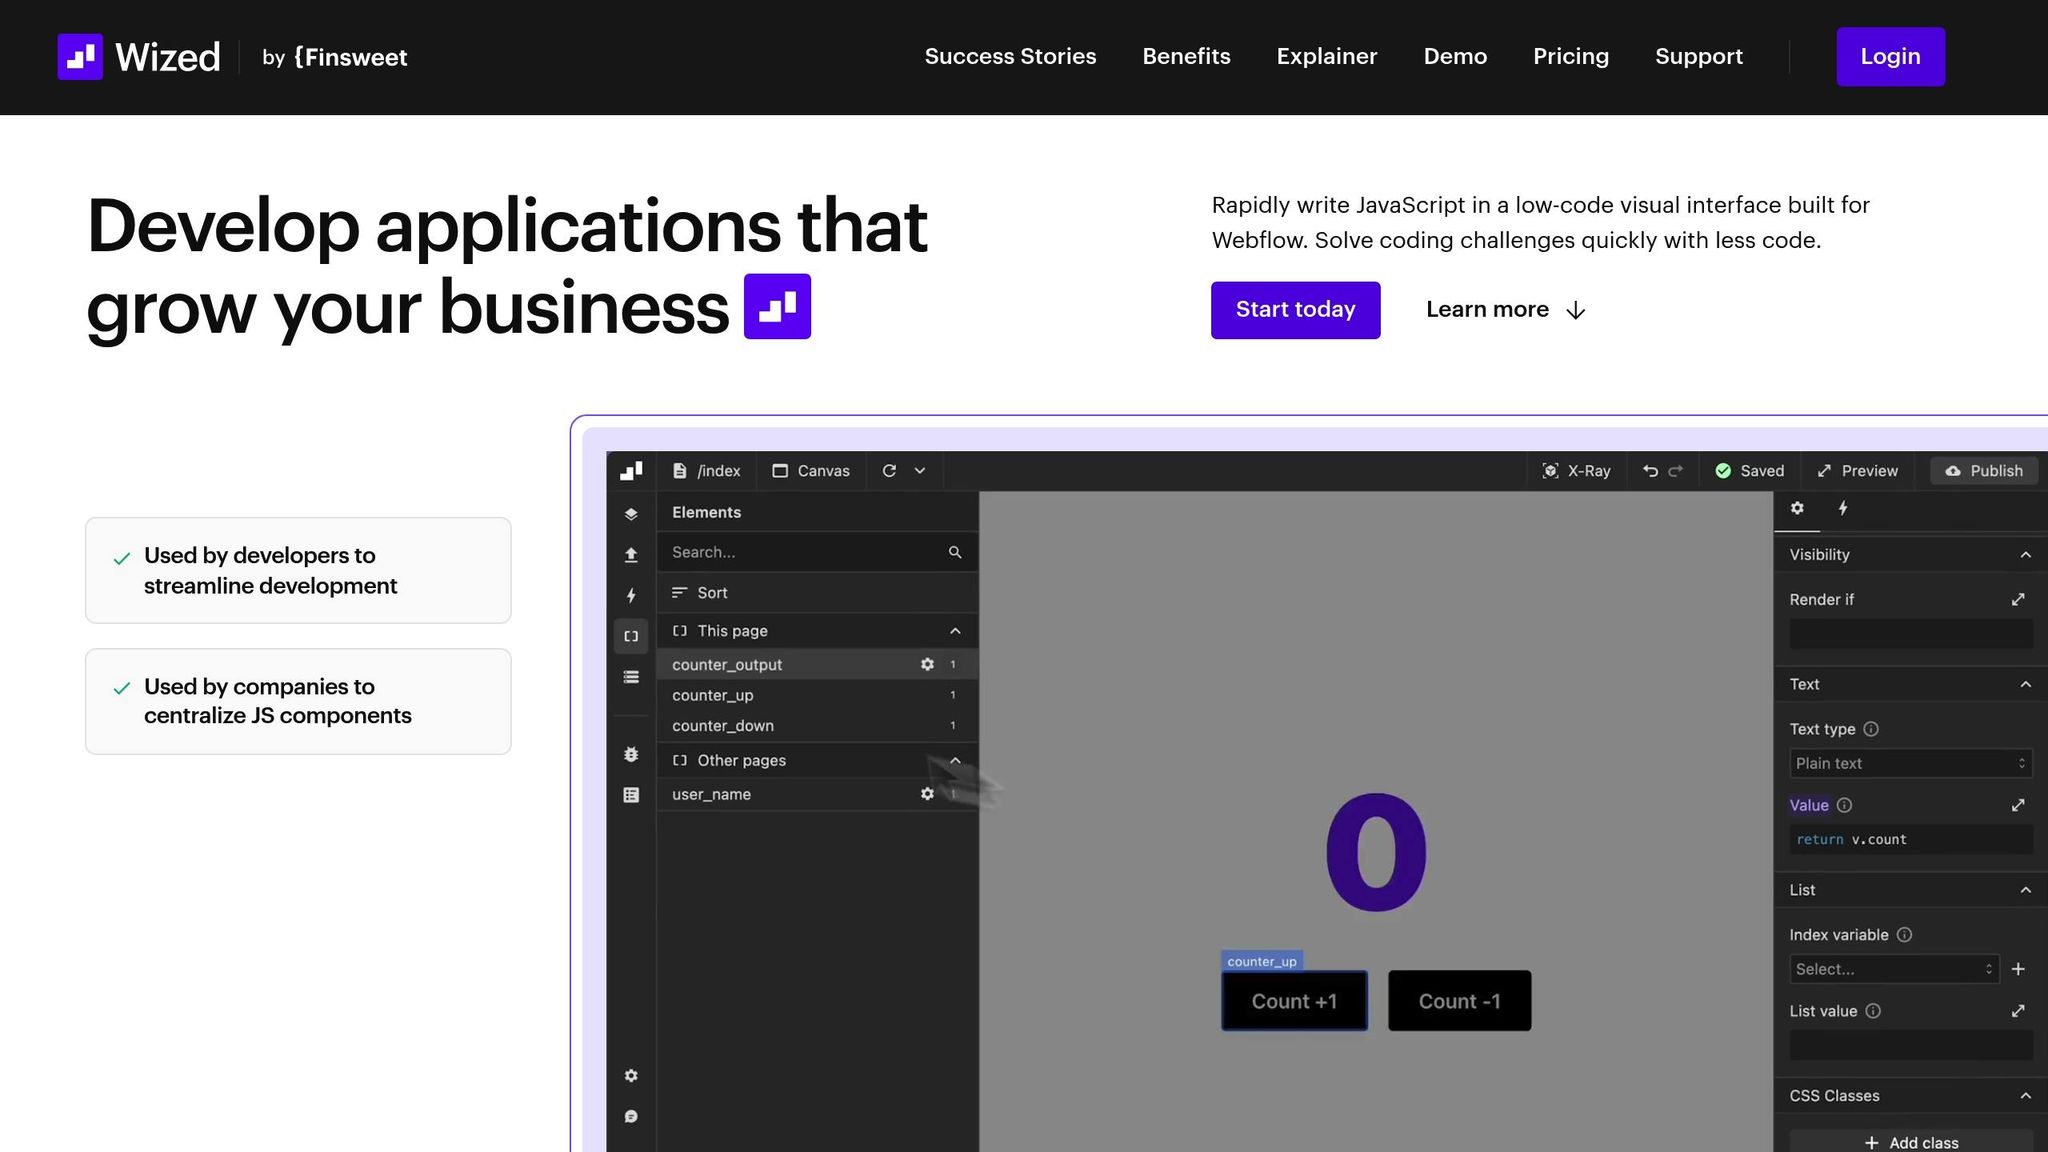Click the Count -1 button in canvas
The width and height of the screenshot is (2048, 1152).
tap(1459, 1001)
